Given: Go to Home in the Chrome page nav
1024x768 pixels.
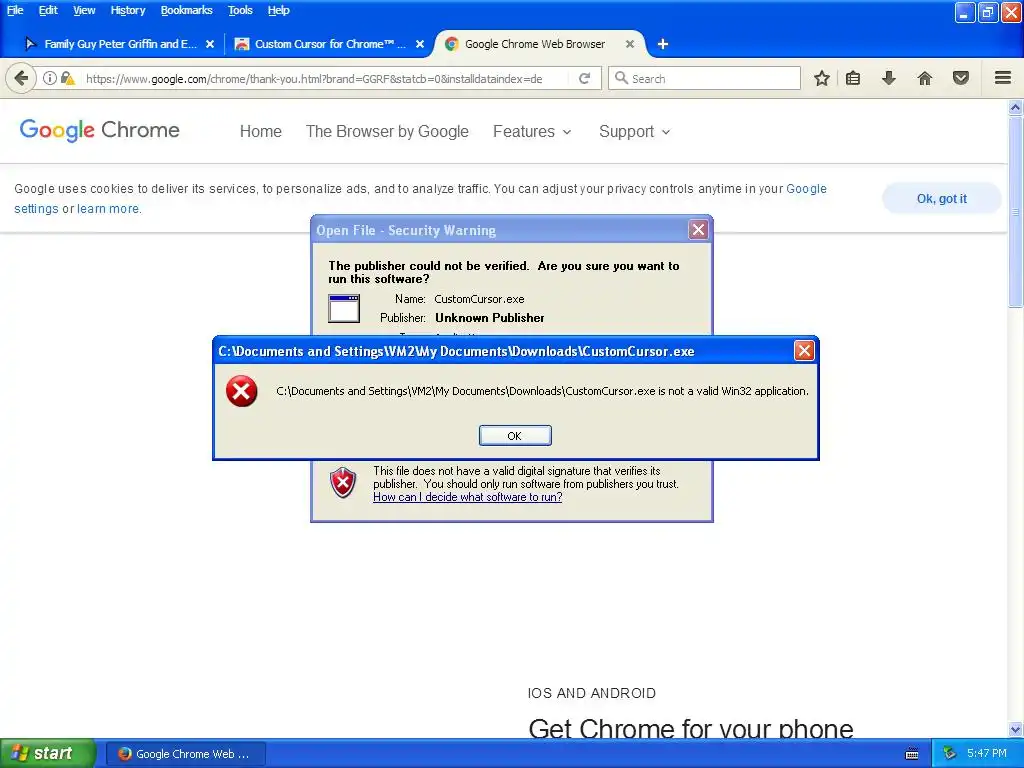Looking at the screenshot, I should (x=261, y=131).
